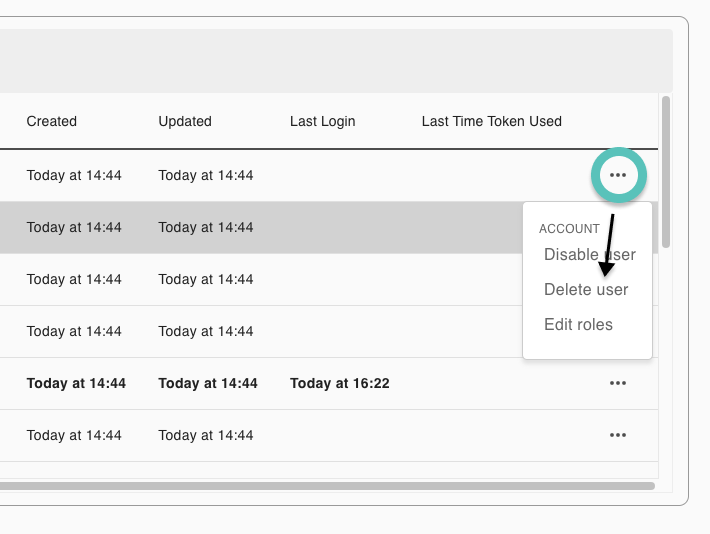Choose Delete user in the dropdown menu
710x534 pixels.
pyautogui.click(x=586, y=289)
